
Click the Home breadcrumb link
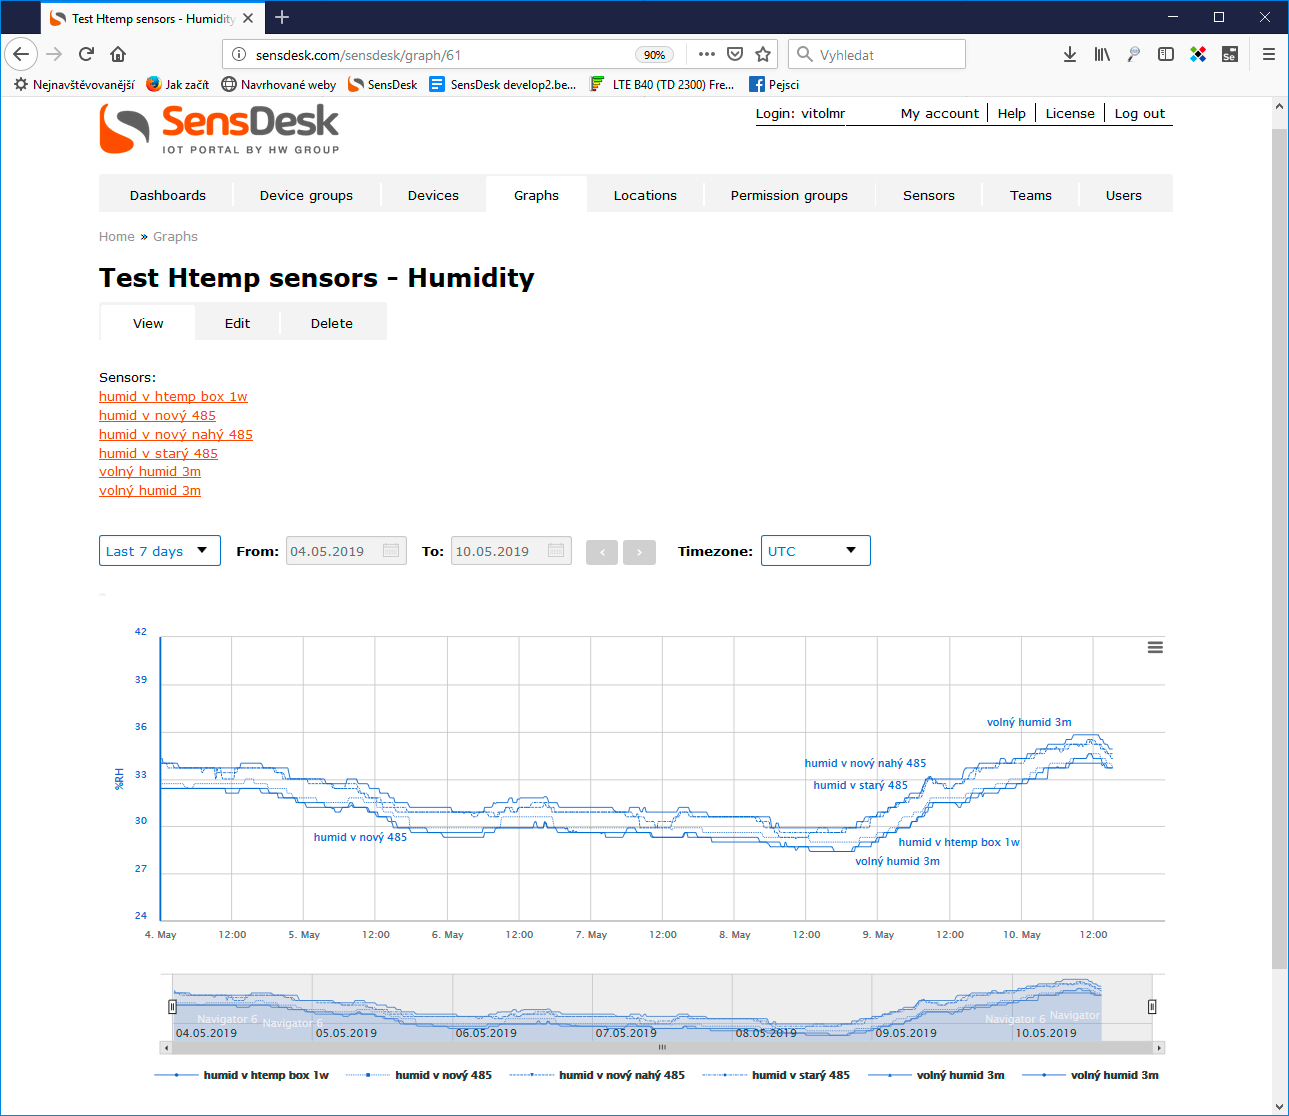116,237
